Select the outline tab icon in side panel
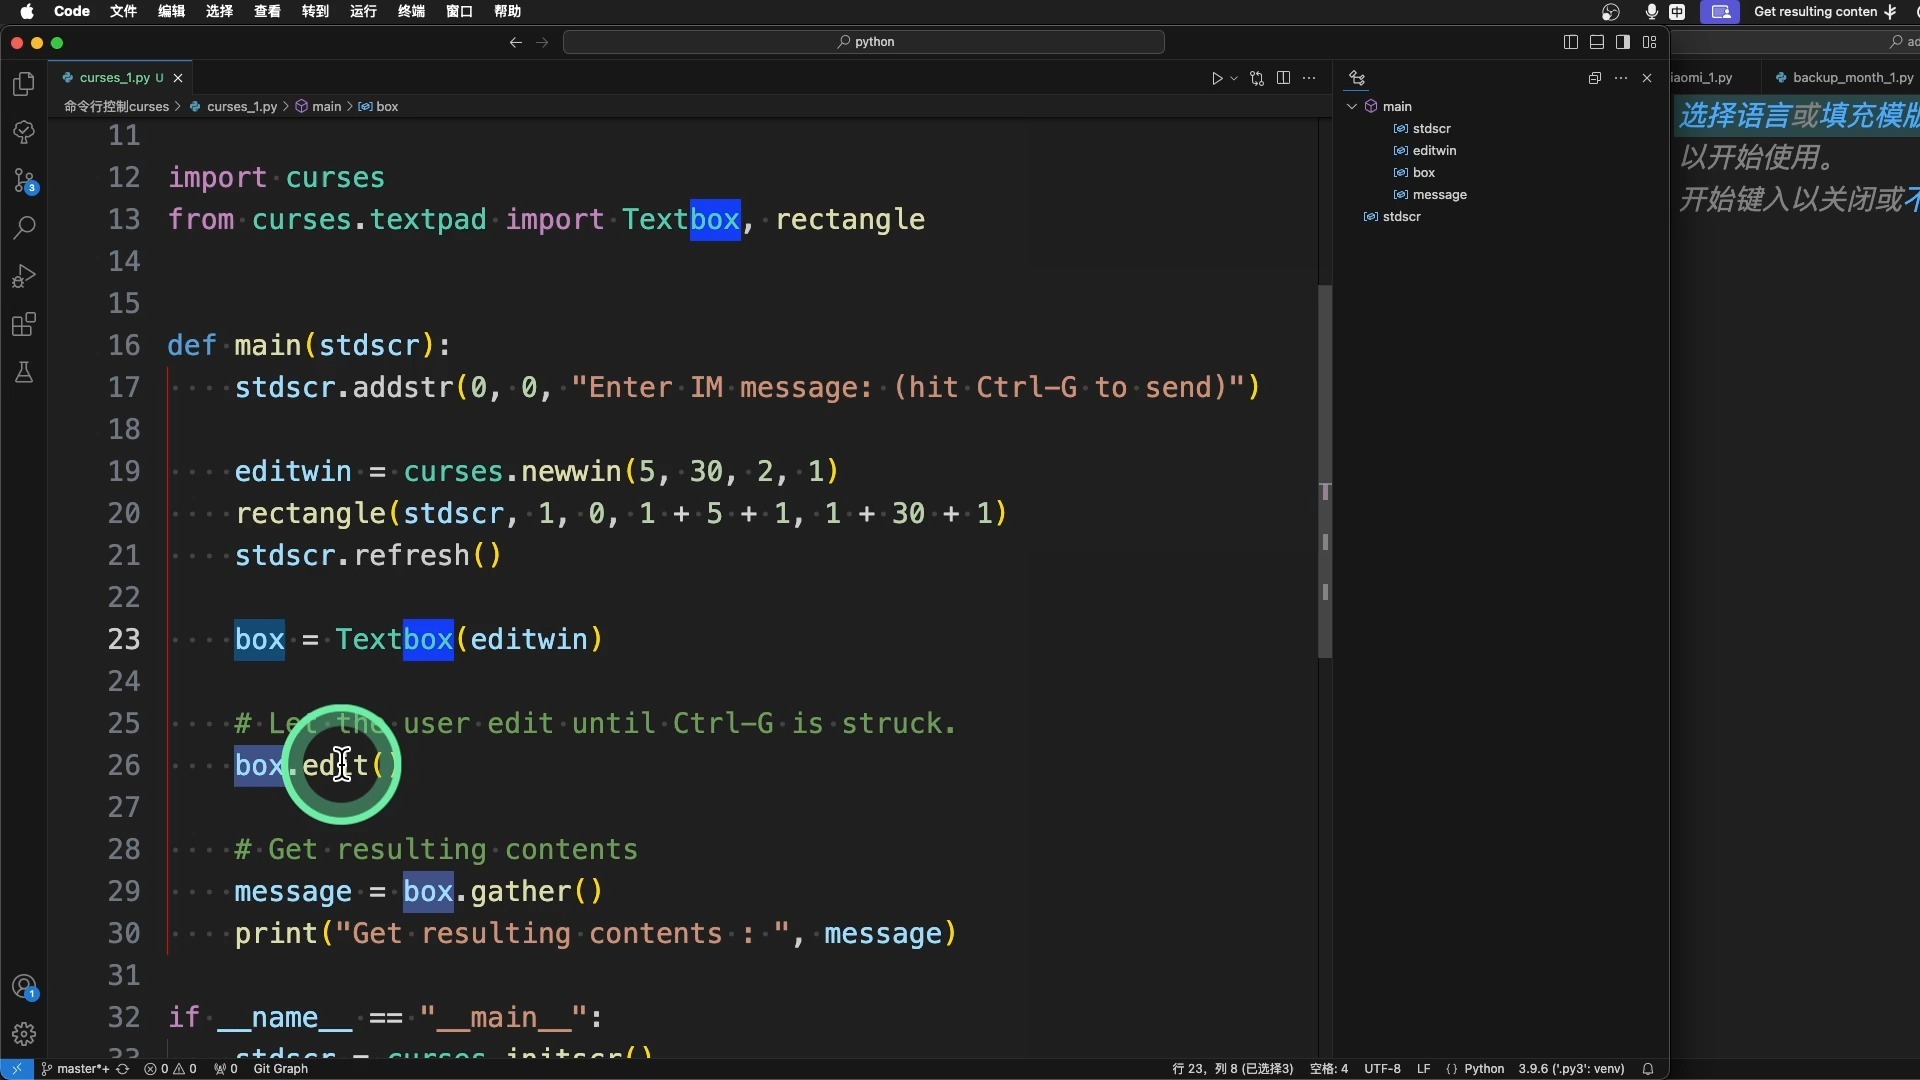1920x1080 pixels. pyautogui.click(x=1357, y=78)
